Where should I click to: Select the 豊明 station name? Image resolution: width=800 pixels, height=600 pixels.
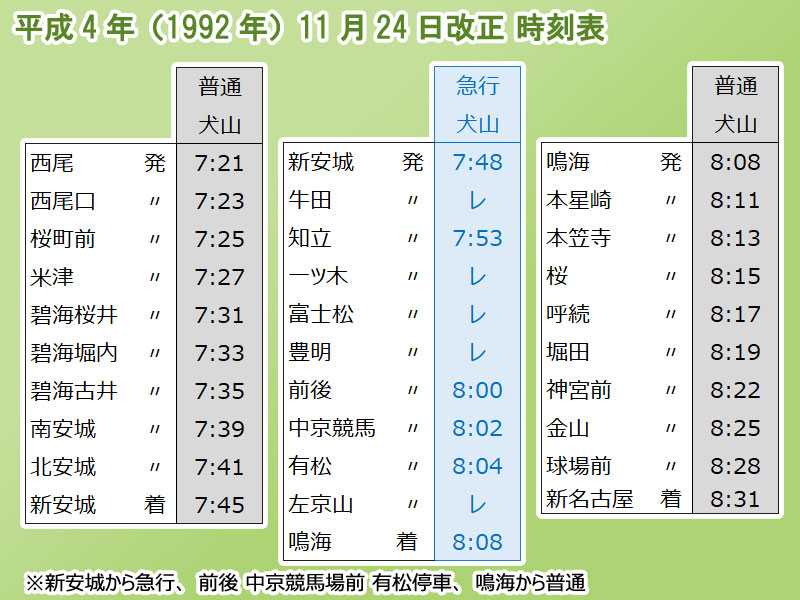point(310,352)
